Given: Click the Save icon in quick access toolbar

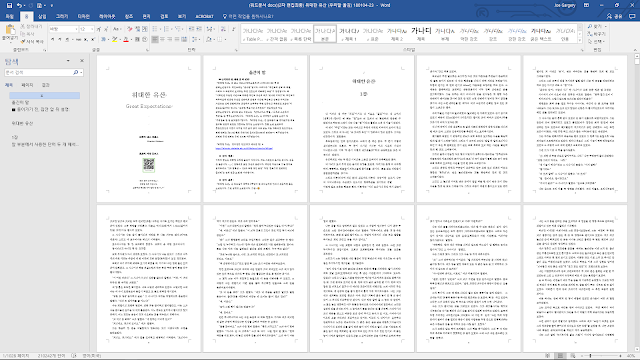Looking at the screenshot, I should pos(9,5).
